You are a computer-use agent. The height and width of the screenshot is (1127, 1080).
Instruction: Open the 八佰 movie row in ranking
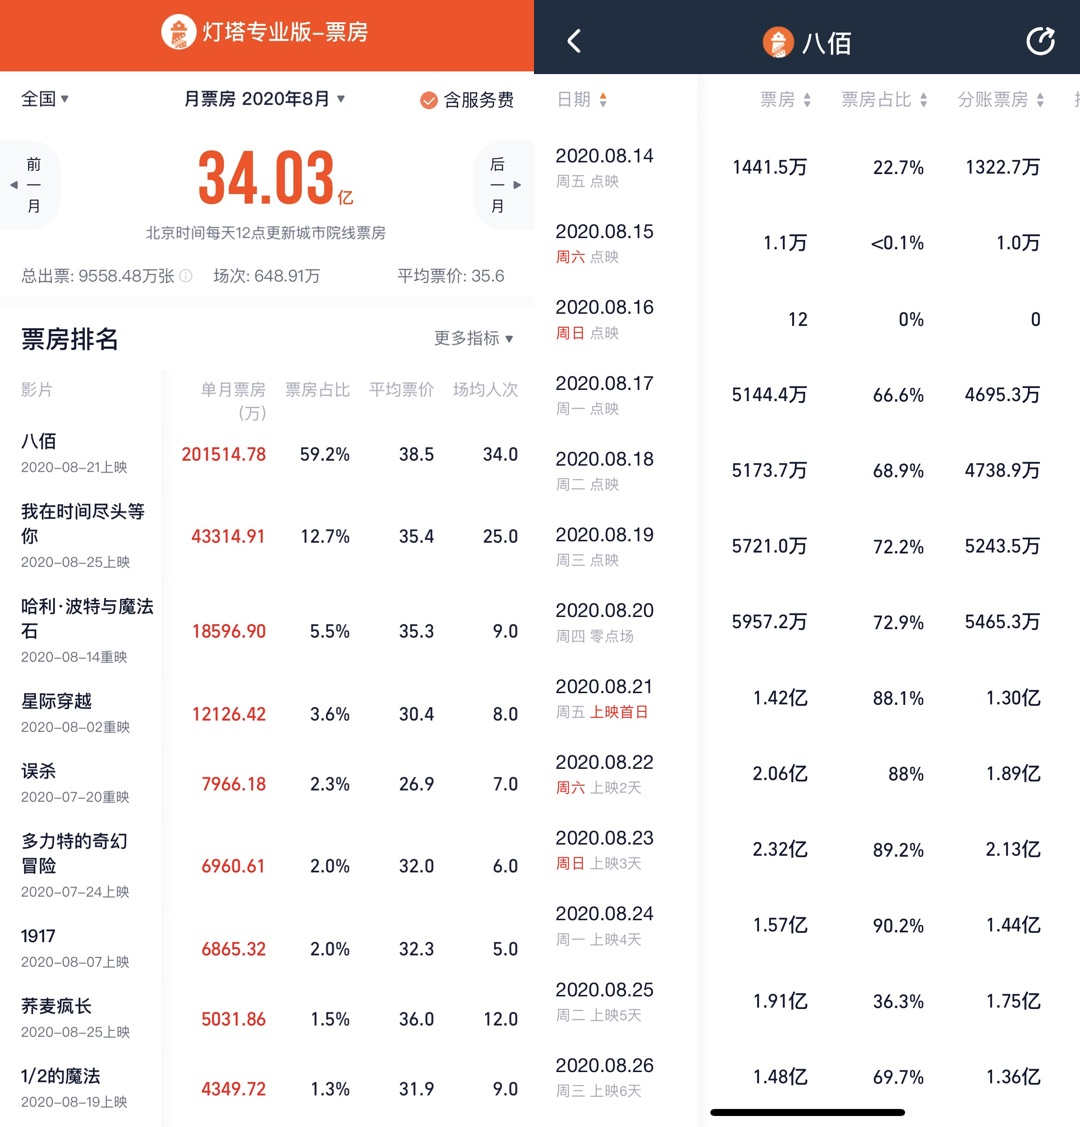[x=267, y=454]
